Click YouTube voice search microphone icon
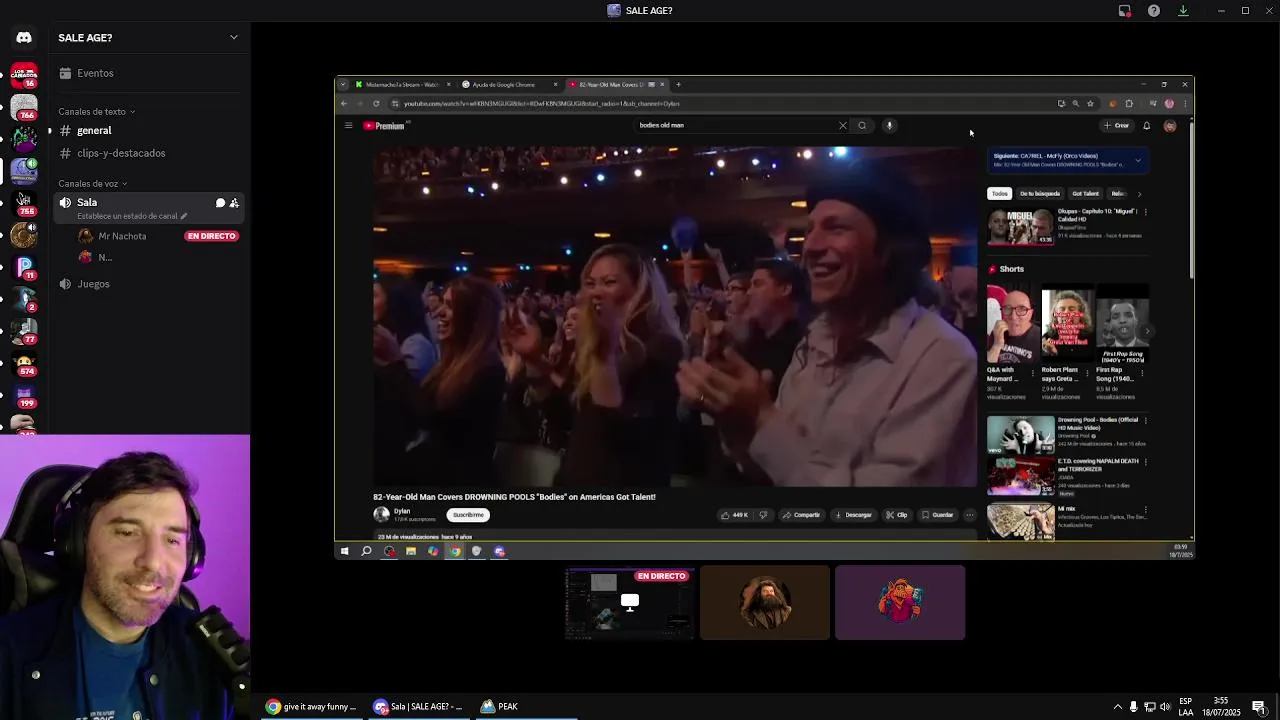The height and width of the screenshot is (720, 1280). [889, 125]
